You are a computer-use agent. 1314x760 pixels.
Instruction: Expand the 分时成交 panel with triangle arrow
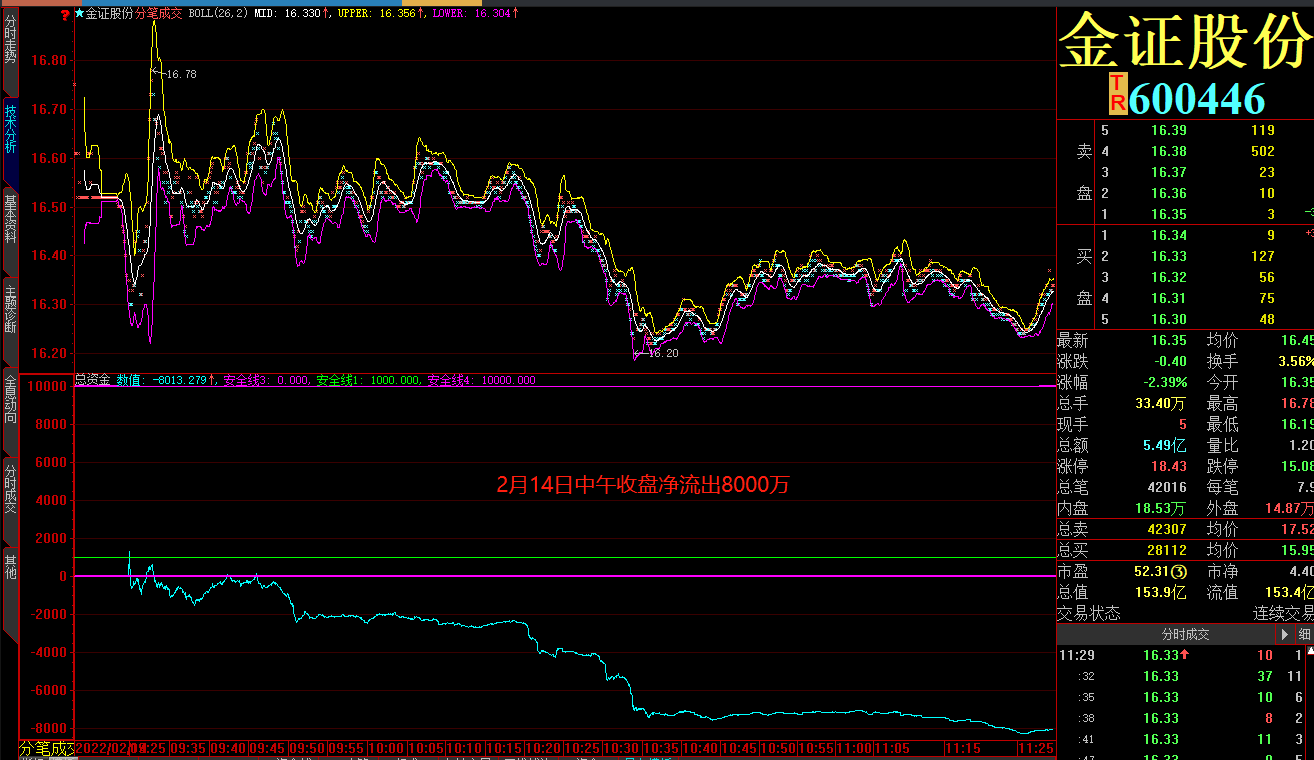point(1285,634)
